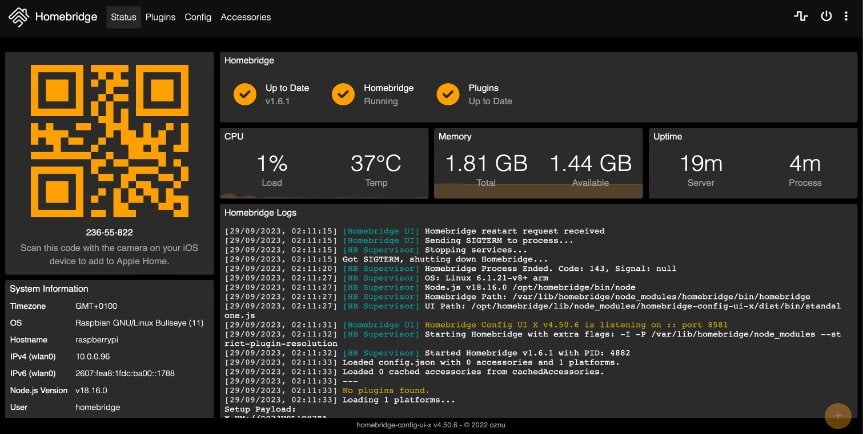
Task: Click the Homebridge Running checkmark icon
Action: pyautogui.click(x=343, y=94)
